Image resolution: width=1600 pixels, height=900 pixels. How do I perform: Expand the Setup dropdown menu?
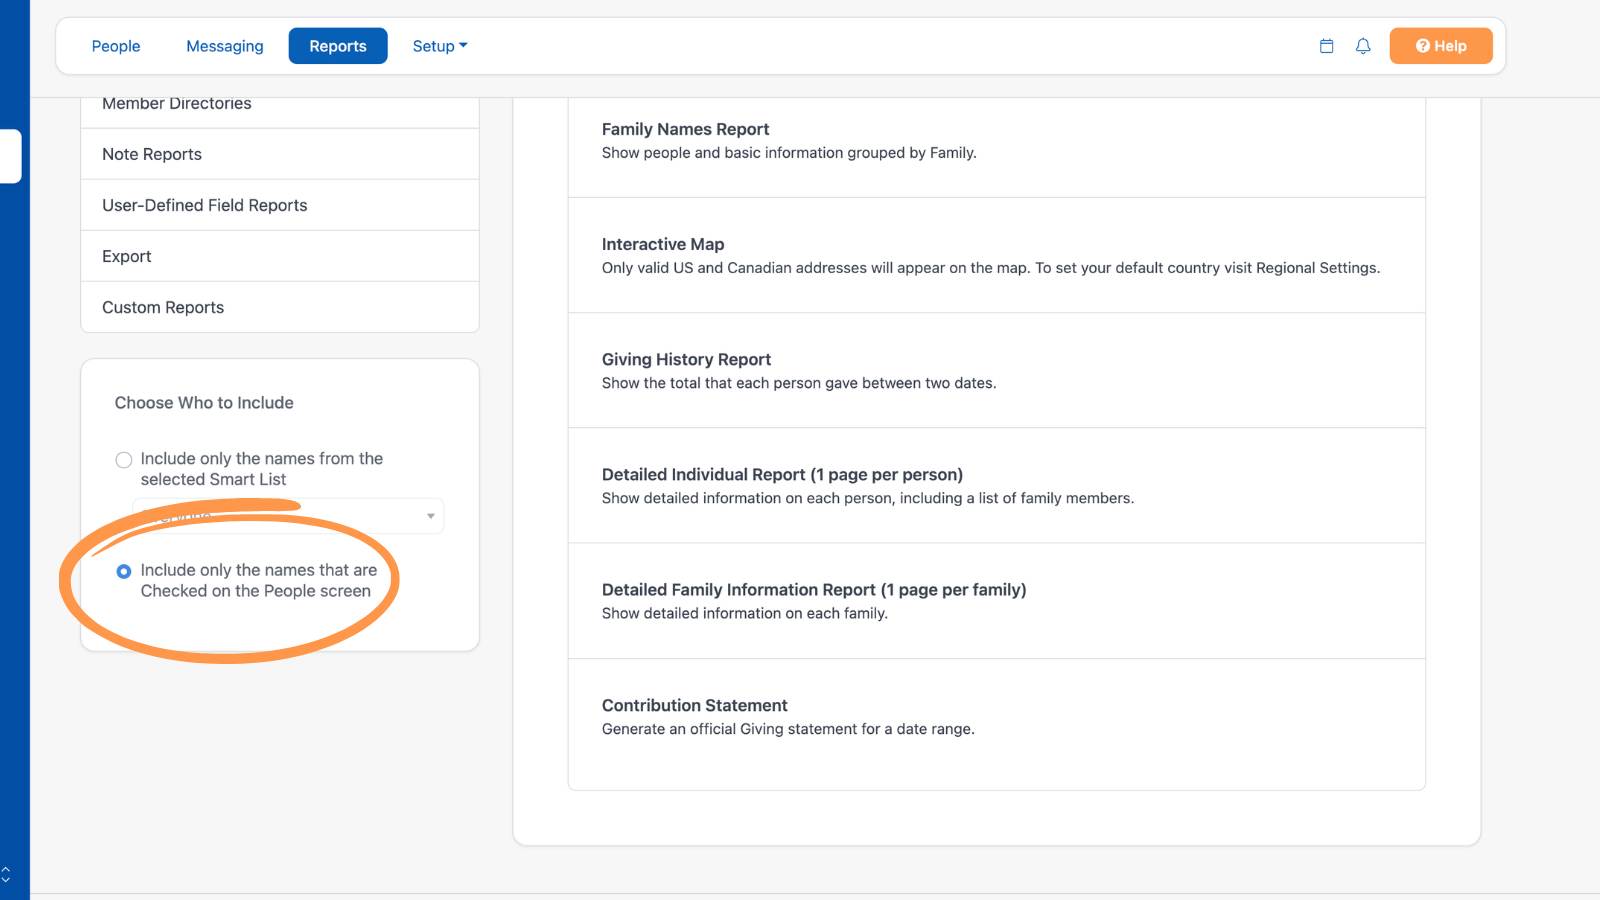point(440,46)
